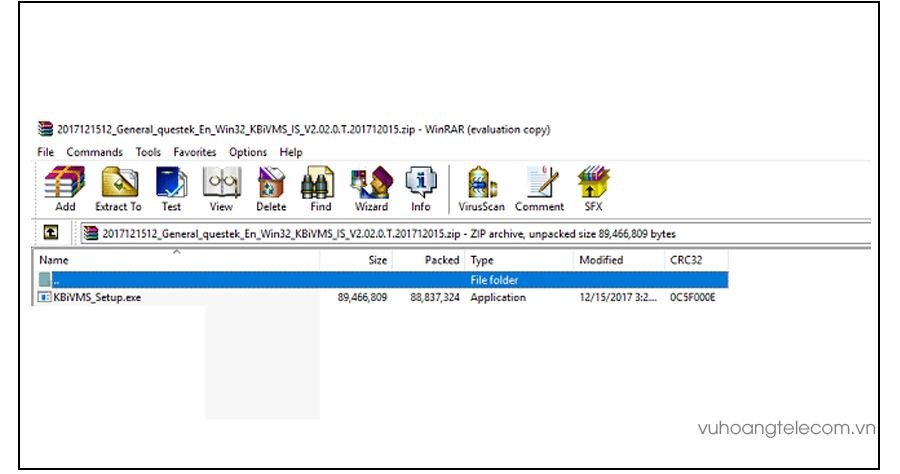Open the Help menu

tap(291, 152)
